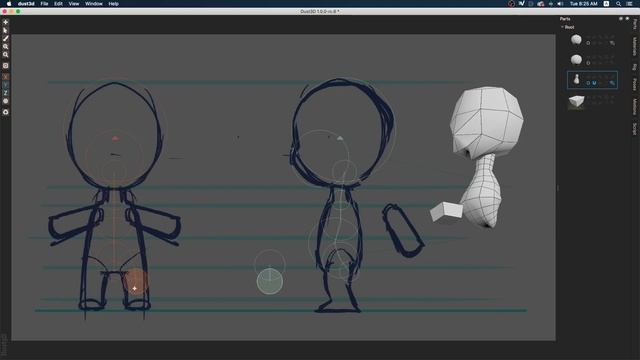The image size is (640, 360).
Task: Click the bottom ring-shaped toolbar icon
Action: click(x=6, y=112)
